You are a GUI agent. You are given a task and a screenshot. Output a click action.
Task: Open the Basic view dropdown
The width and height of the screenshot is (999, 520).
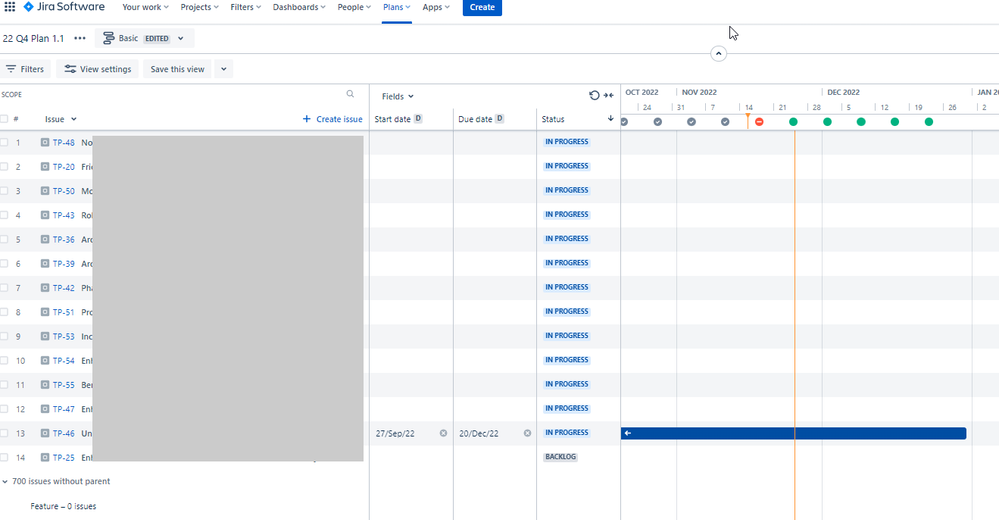pyautogui.click(x=144, y=38)
